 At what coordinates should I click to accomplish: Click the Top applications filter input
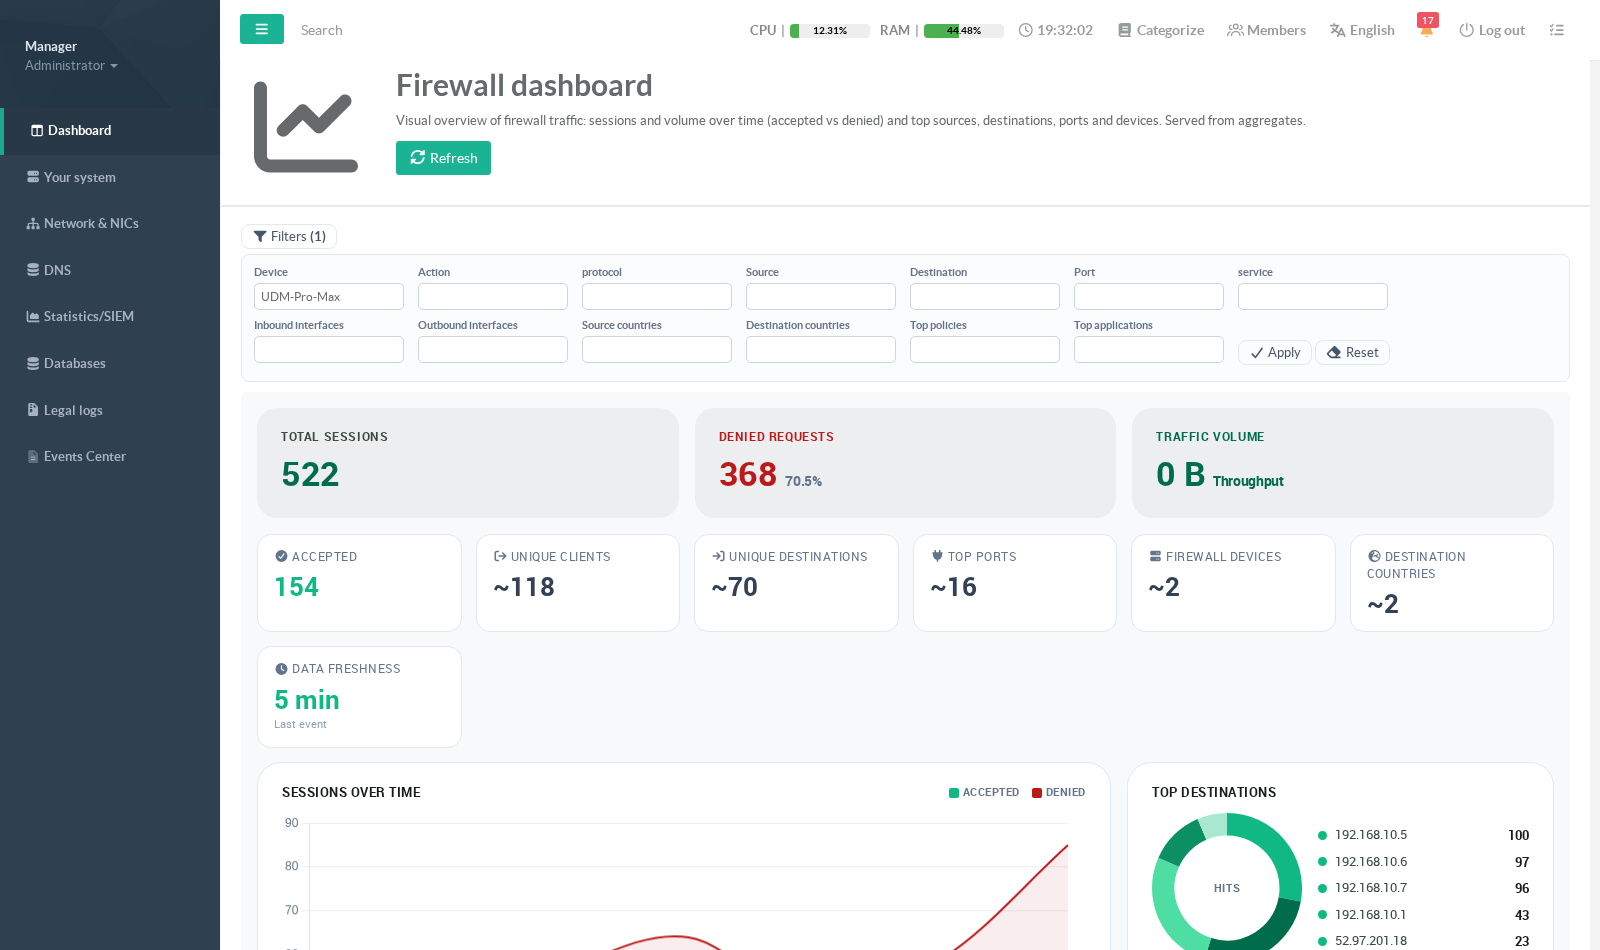pyautogui.click(x=1149, y=350)
